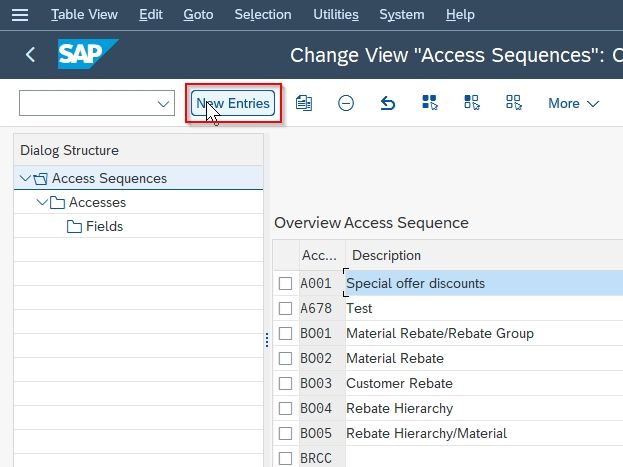The image size is (623, 467).
Task: Collapse the Accesses tree node
Action: point(42,202)
